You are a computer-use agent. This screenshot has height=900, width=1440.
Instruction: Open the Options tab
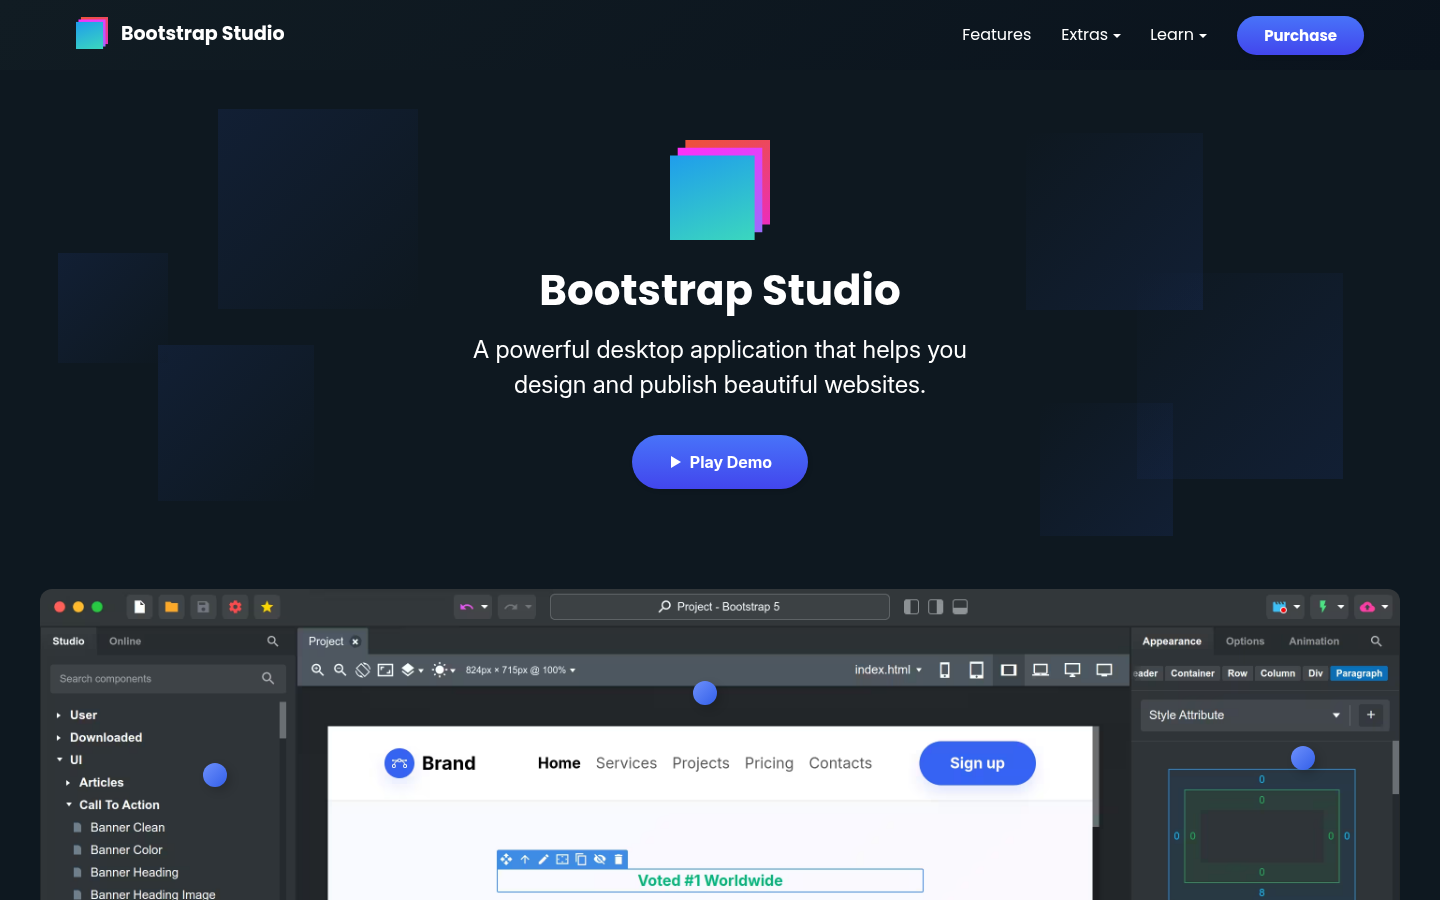pos(1245,641)
